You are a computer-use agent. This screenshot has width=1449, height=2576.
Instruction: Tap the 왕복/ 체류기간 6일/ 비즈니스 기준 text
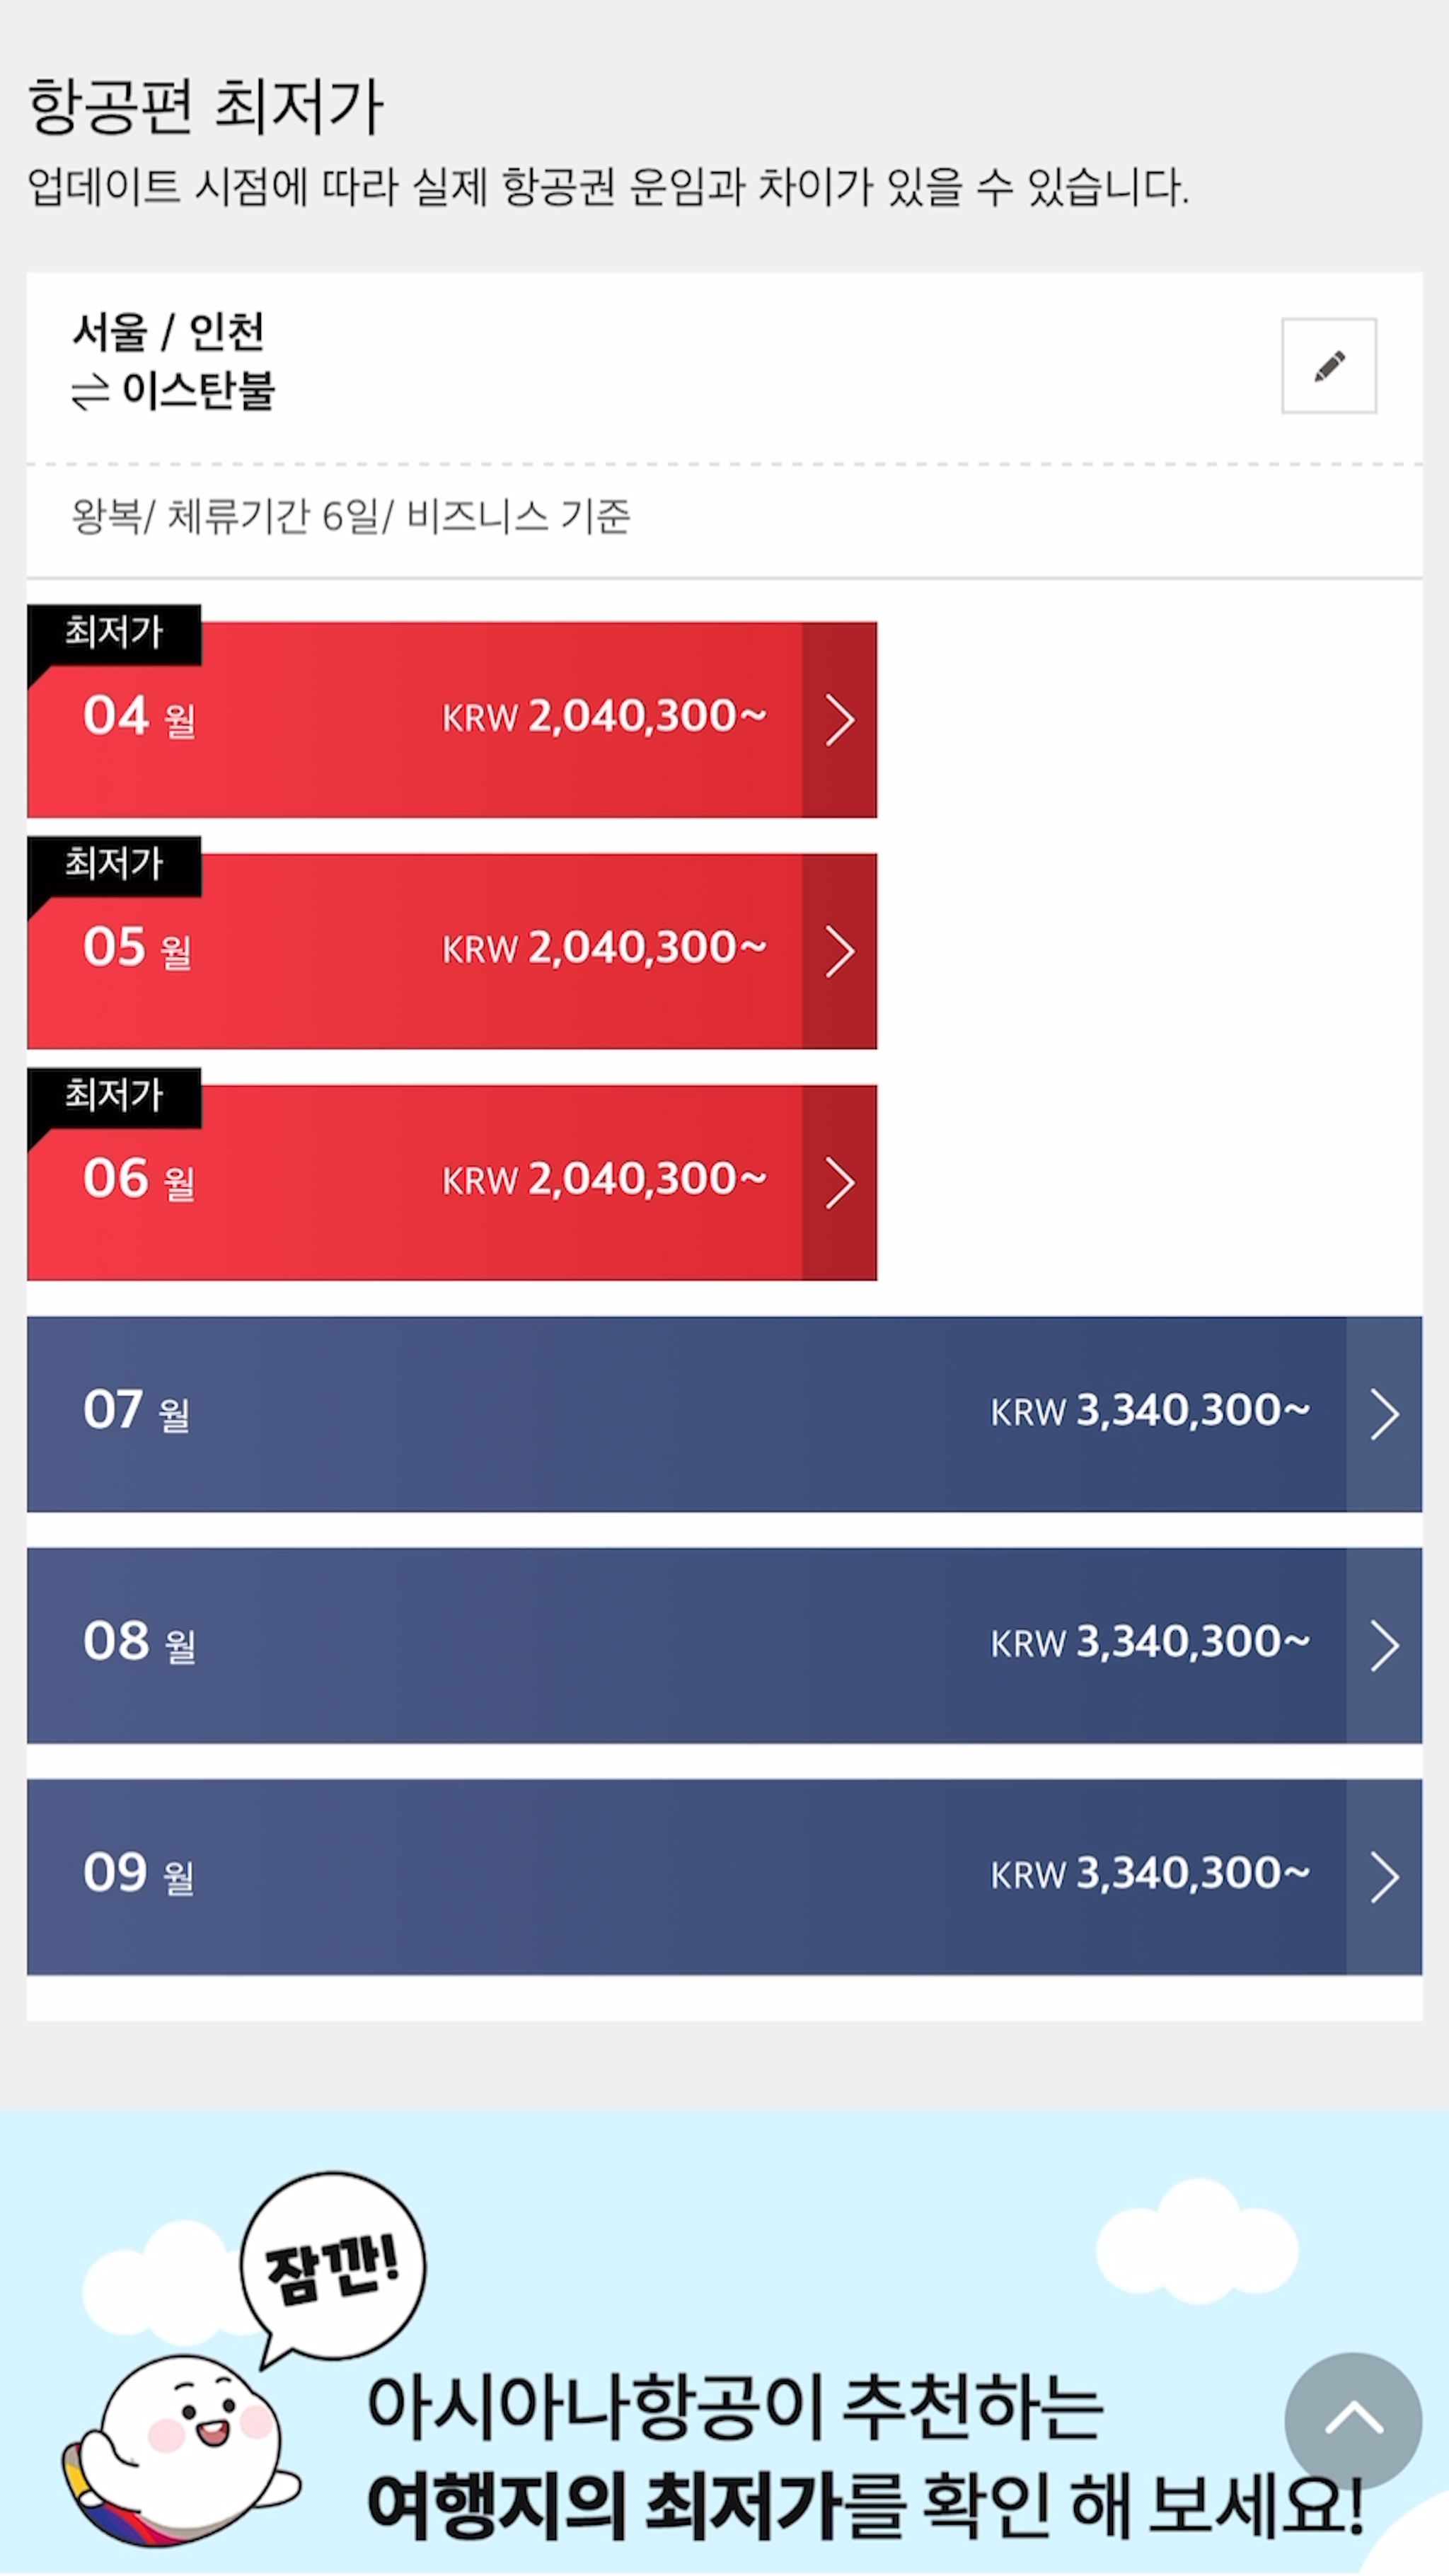coord(351,517)
